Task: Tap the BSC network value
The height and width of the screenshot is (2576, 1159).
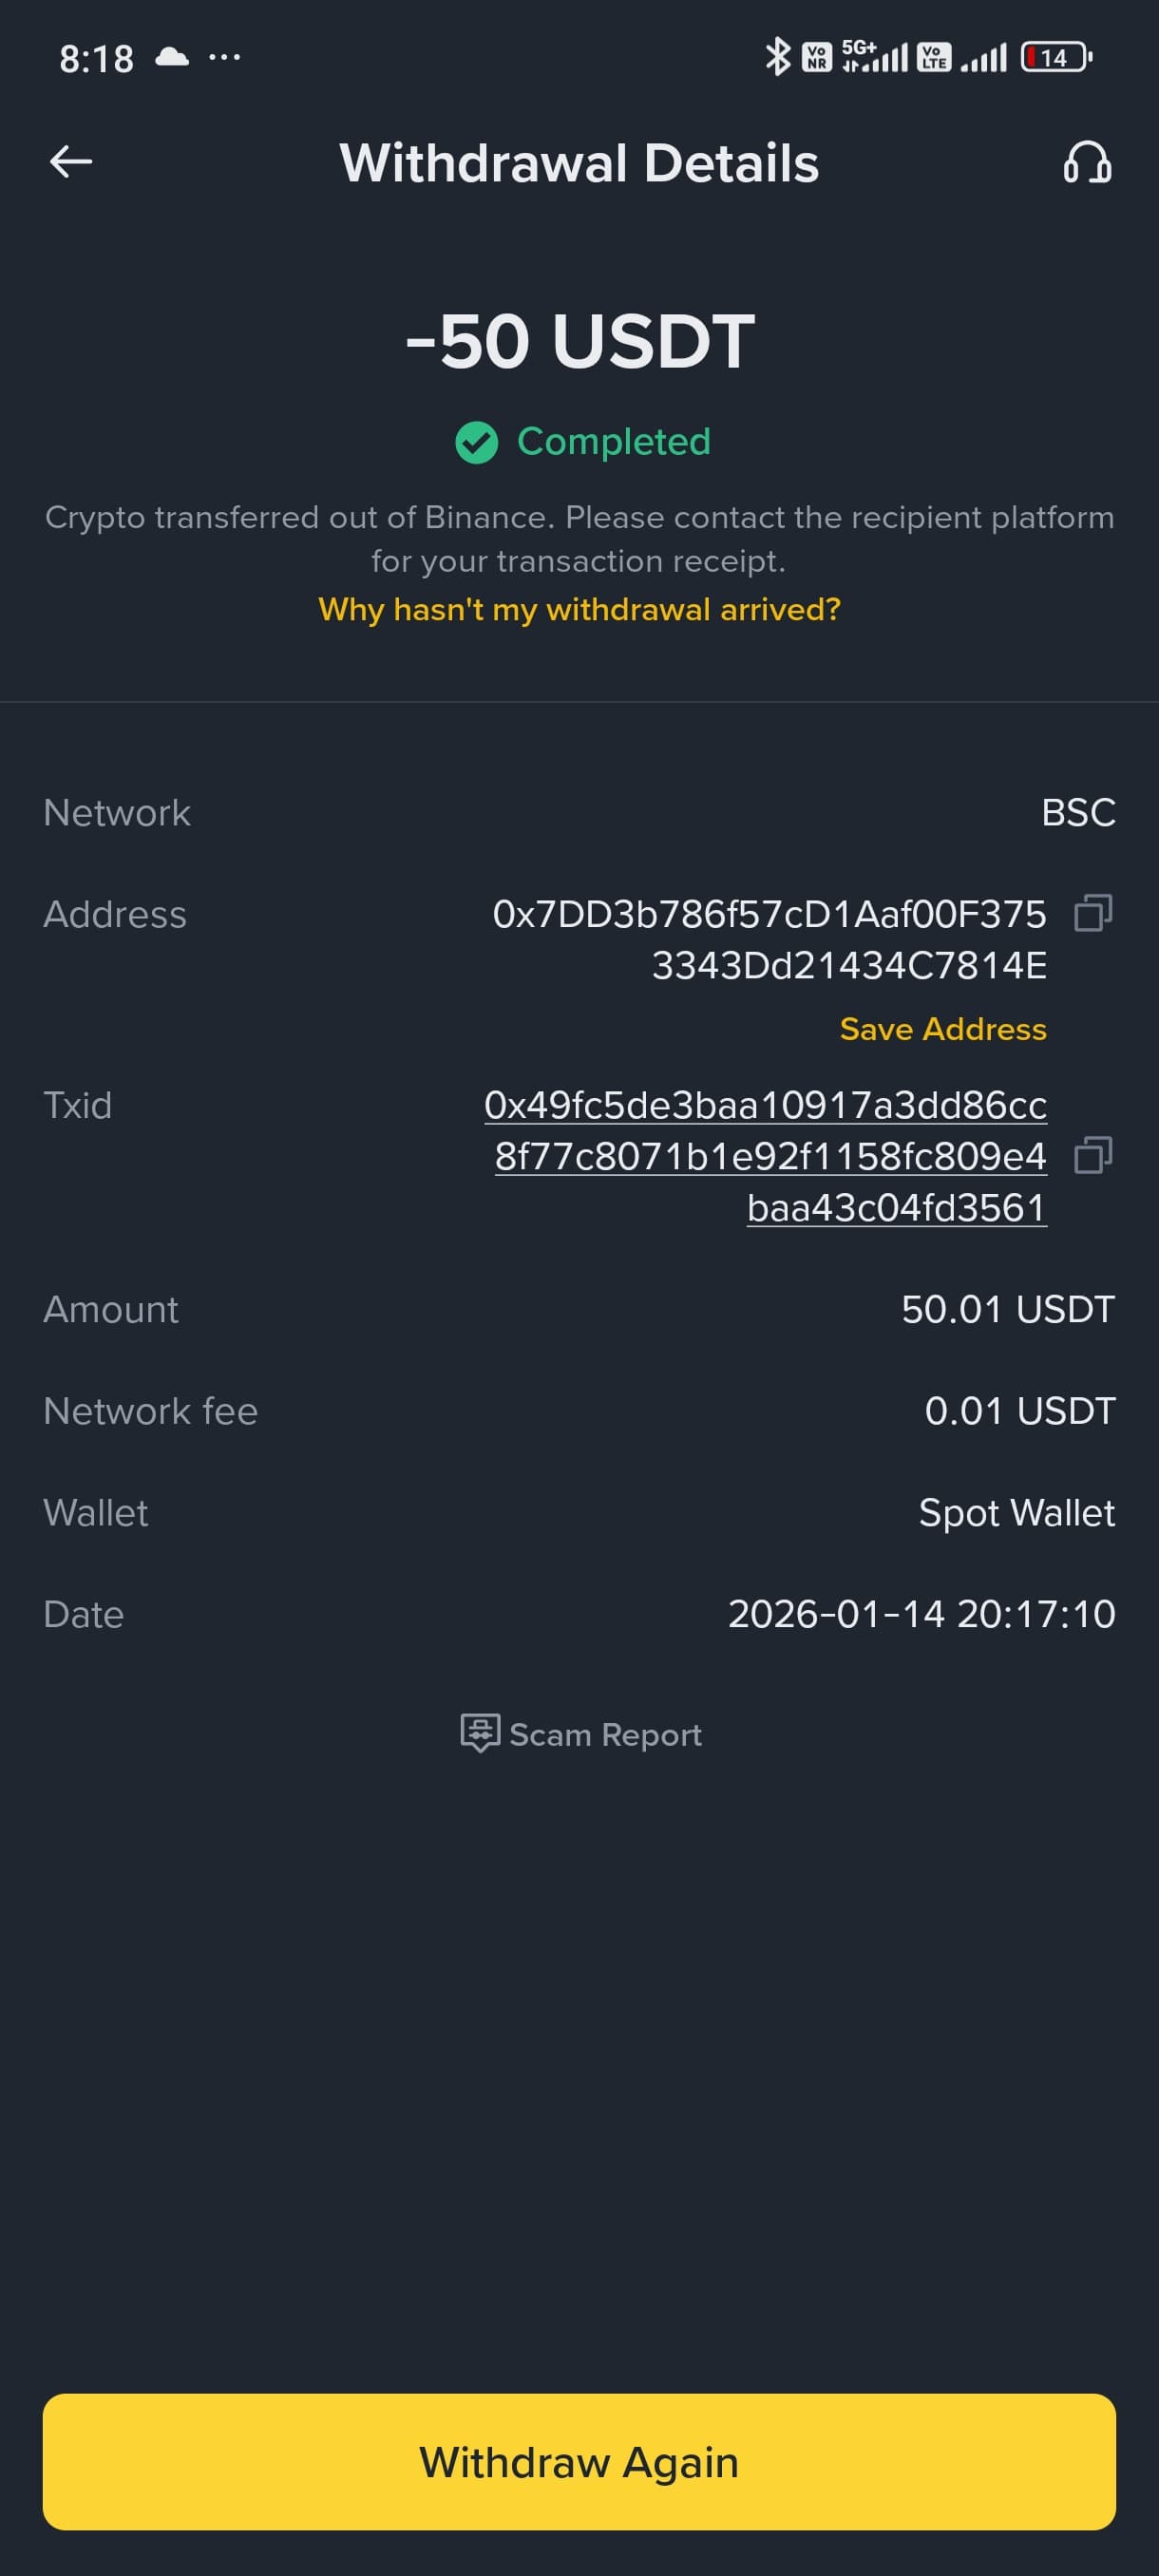Action: pos(1077,812)
